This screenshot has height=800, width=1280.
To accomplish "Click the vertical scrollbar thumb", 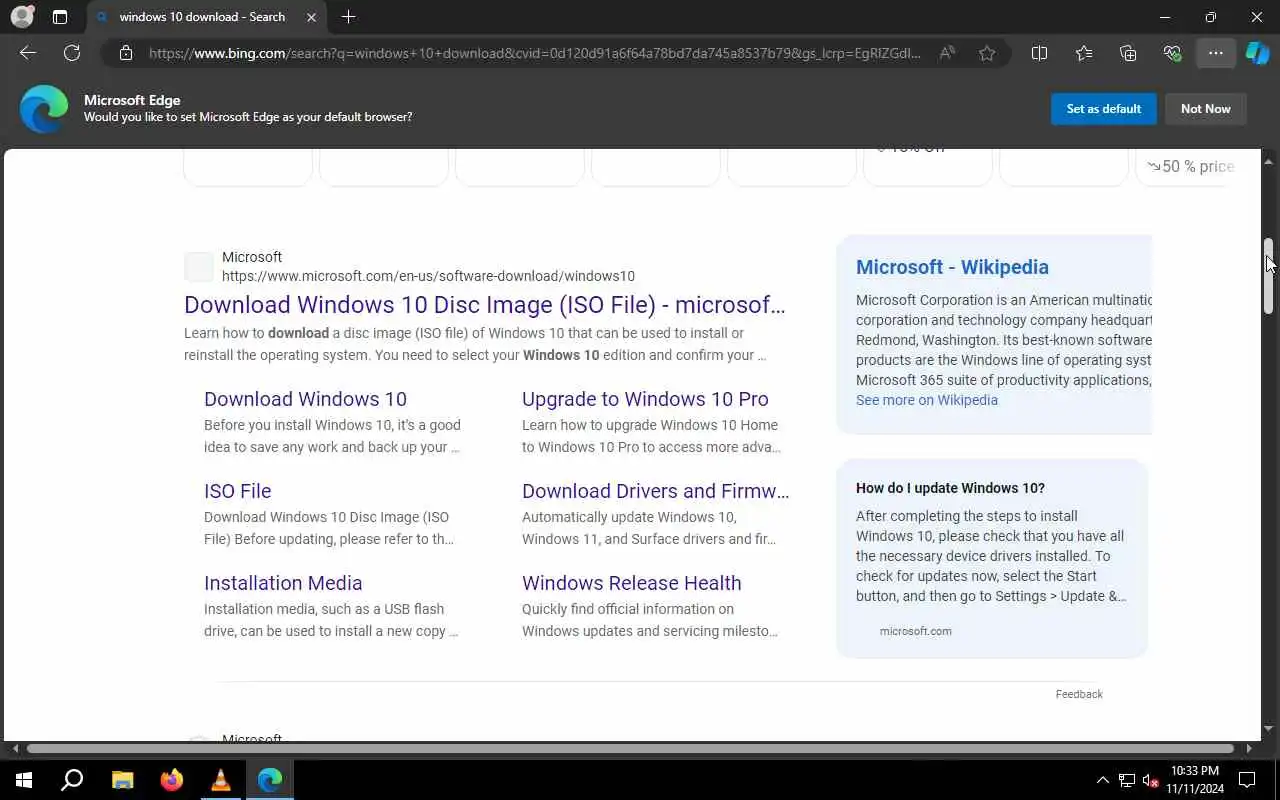I will point(1268,277).
